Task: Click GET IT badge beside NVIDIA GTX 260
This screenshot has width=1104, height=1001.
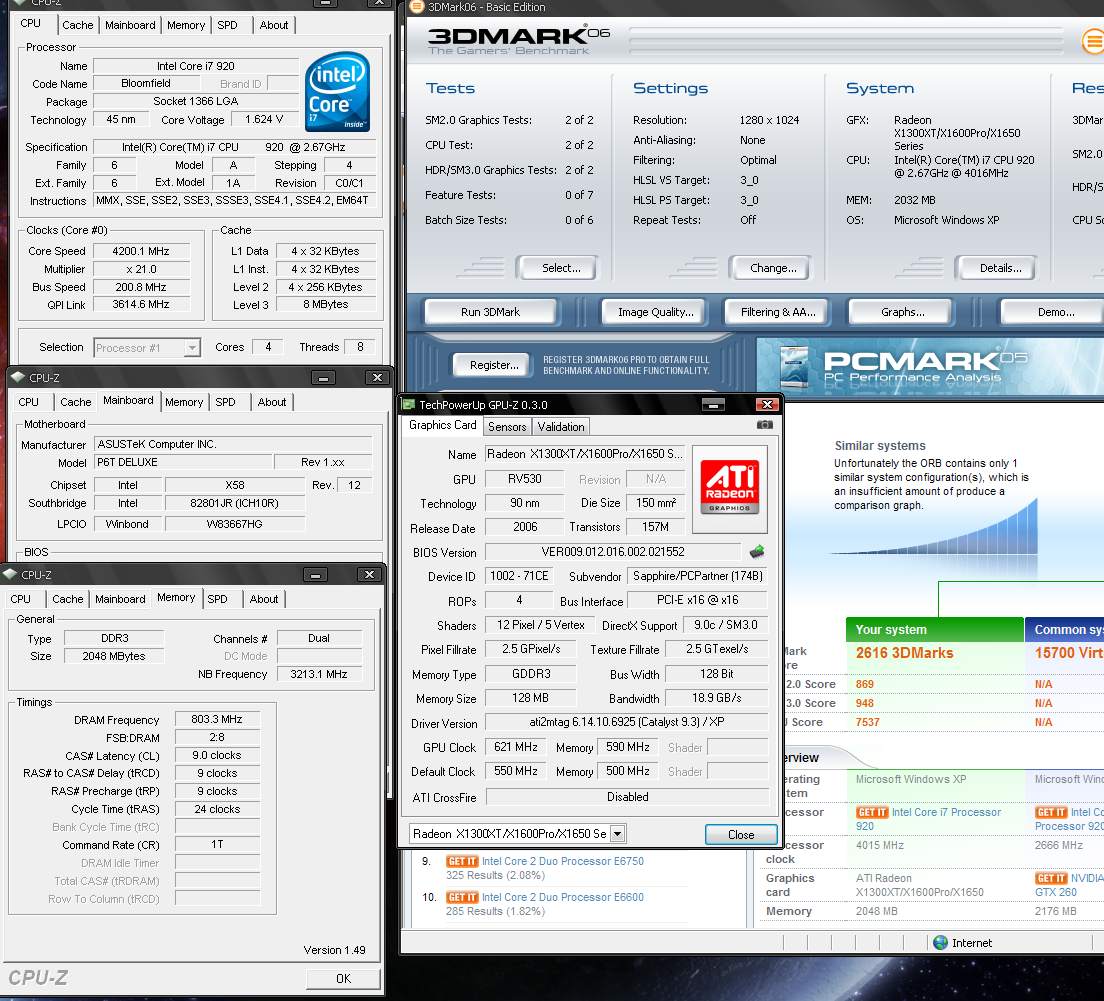Action: 1051,878
